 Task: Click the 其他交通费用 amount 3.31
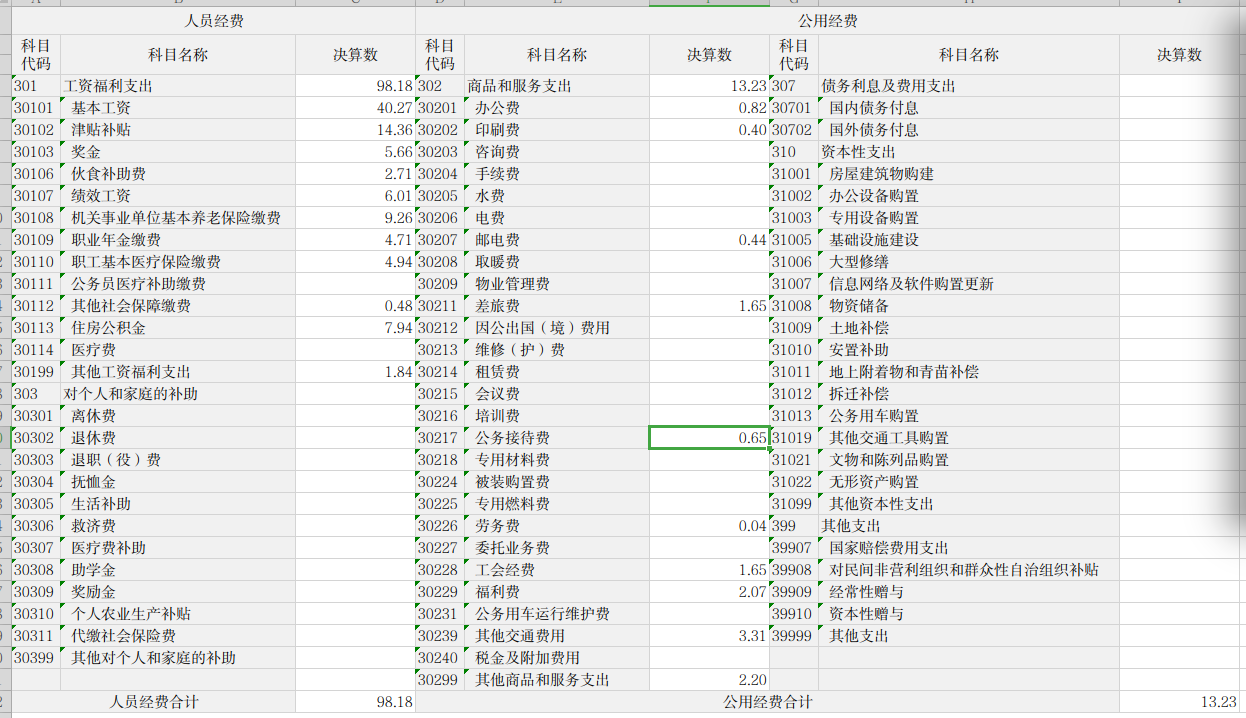709,636
